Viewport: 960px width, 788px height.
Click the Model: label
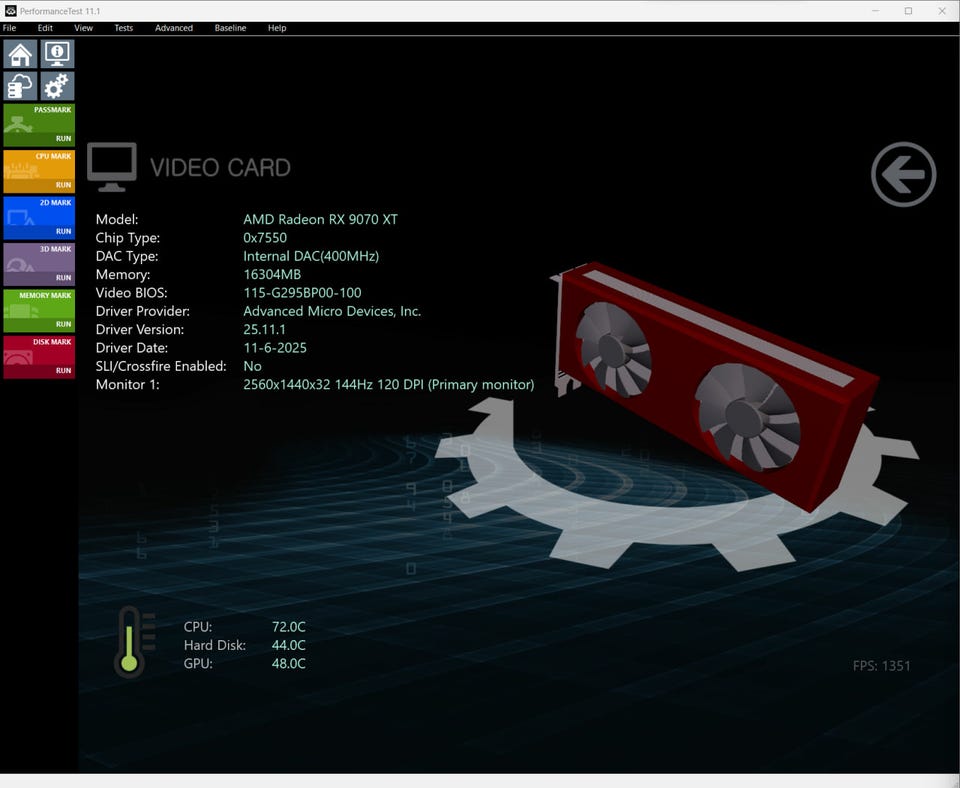point(117,219)
